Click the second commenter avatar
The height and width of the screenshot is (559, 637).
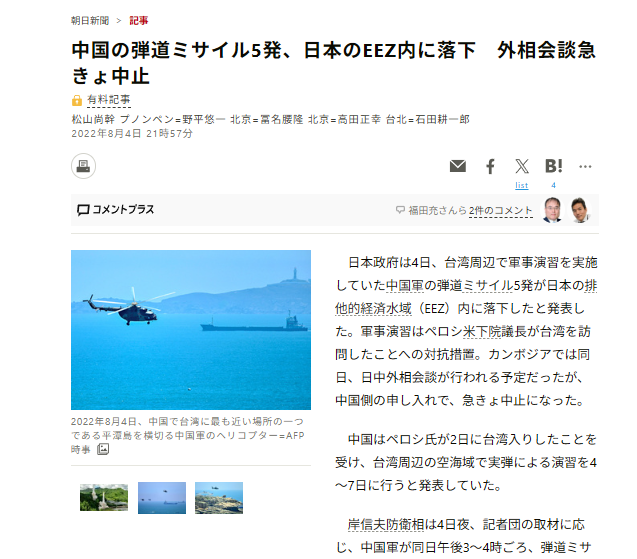click(580, 210)
